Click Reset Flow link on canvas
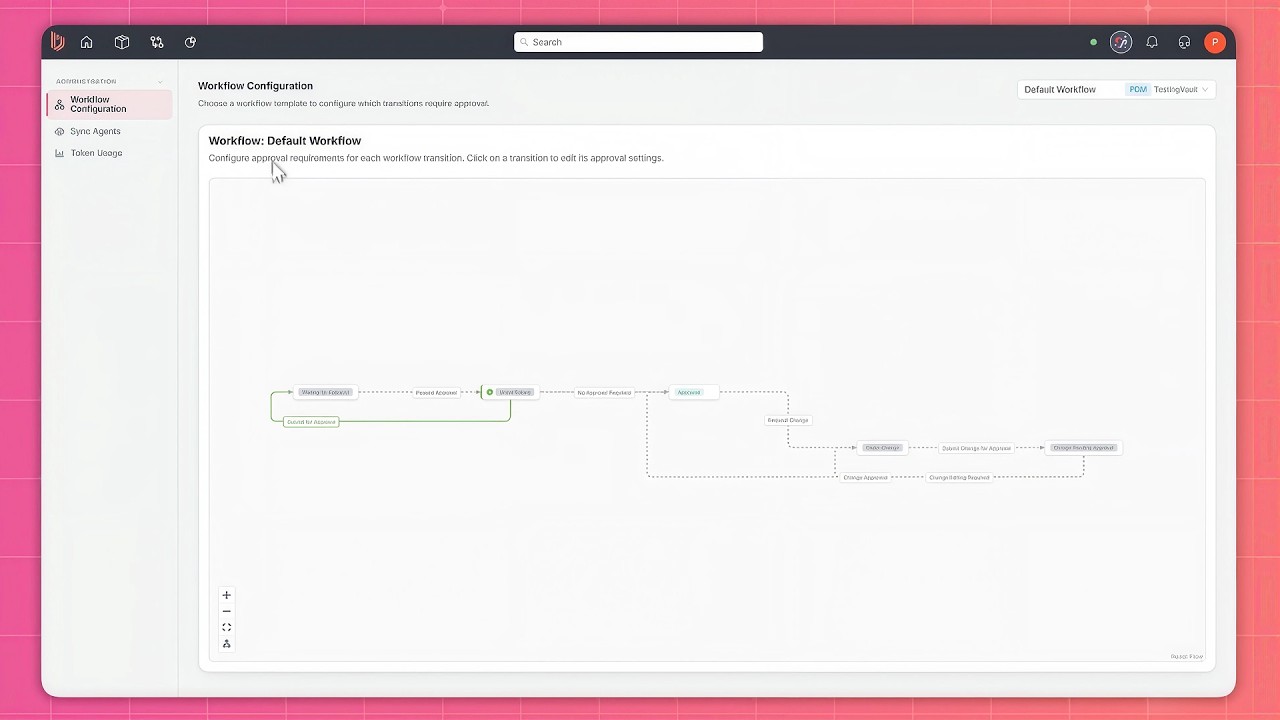The width and height of the screenshot is (1280, 720). point(1187,657)
